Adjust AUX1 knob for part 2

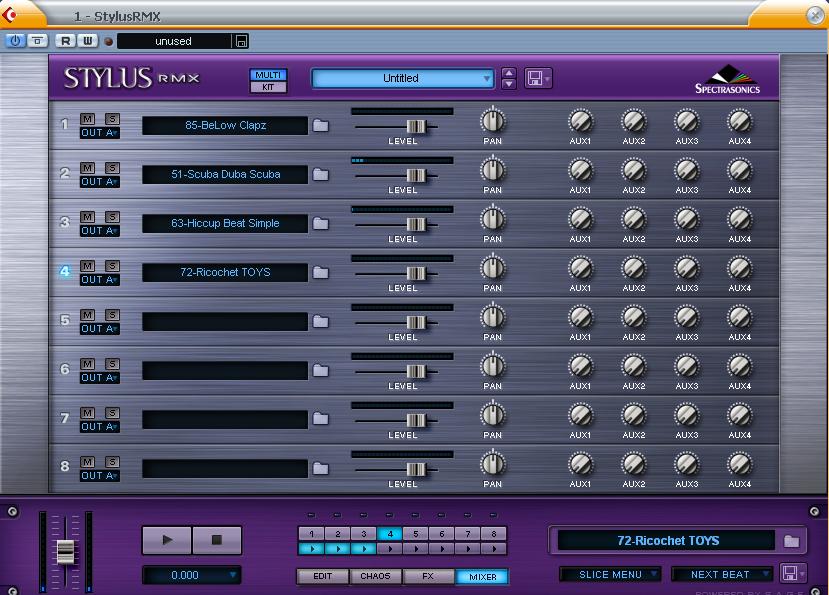(x=580, y=170)
